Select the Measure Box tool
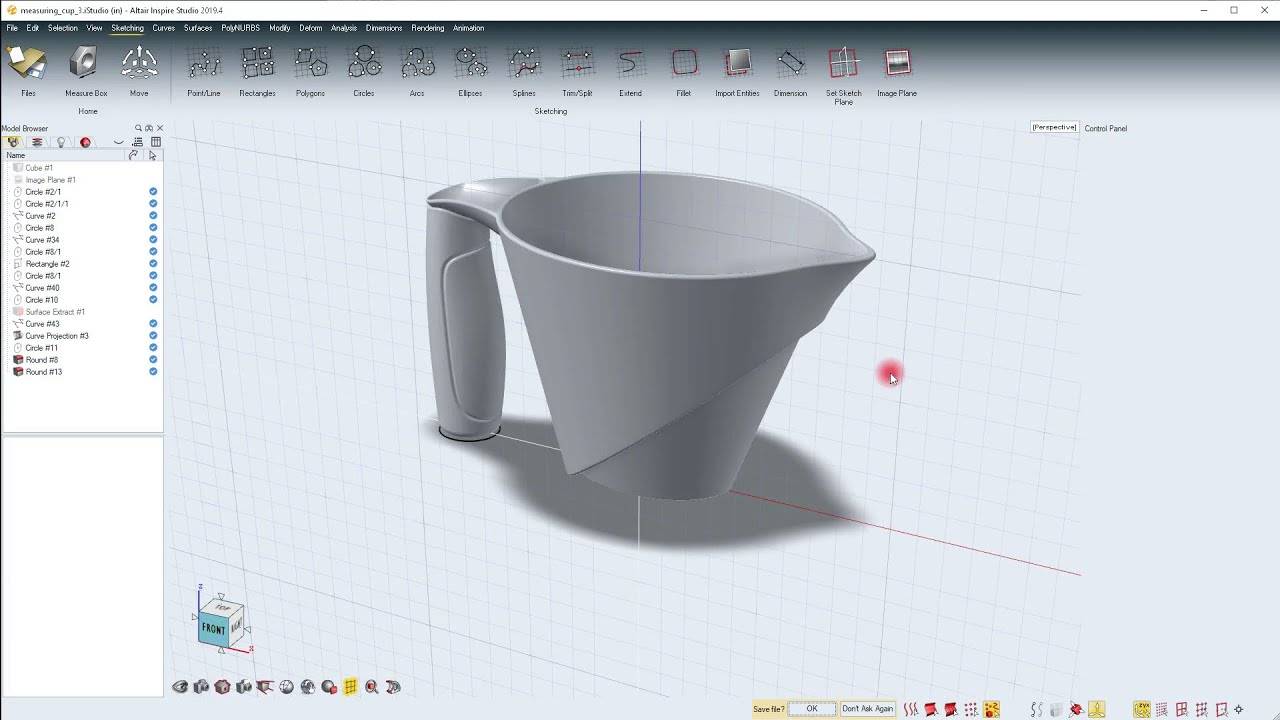 tap(86, 70)
